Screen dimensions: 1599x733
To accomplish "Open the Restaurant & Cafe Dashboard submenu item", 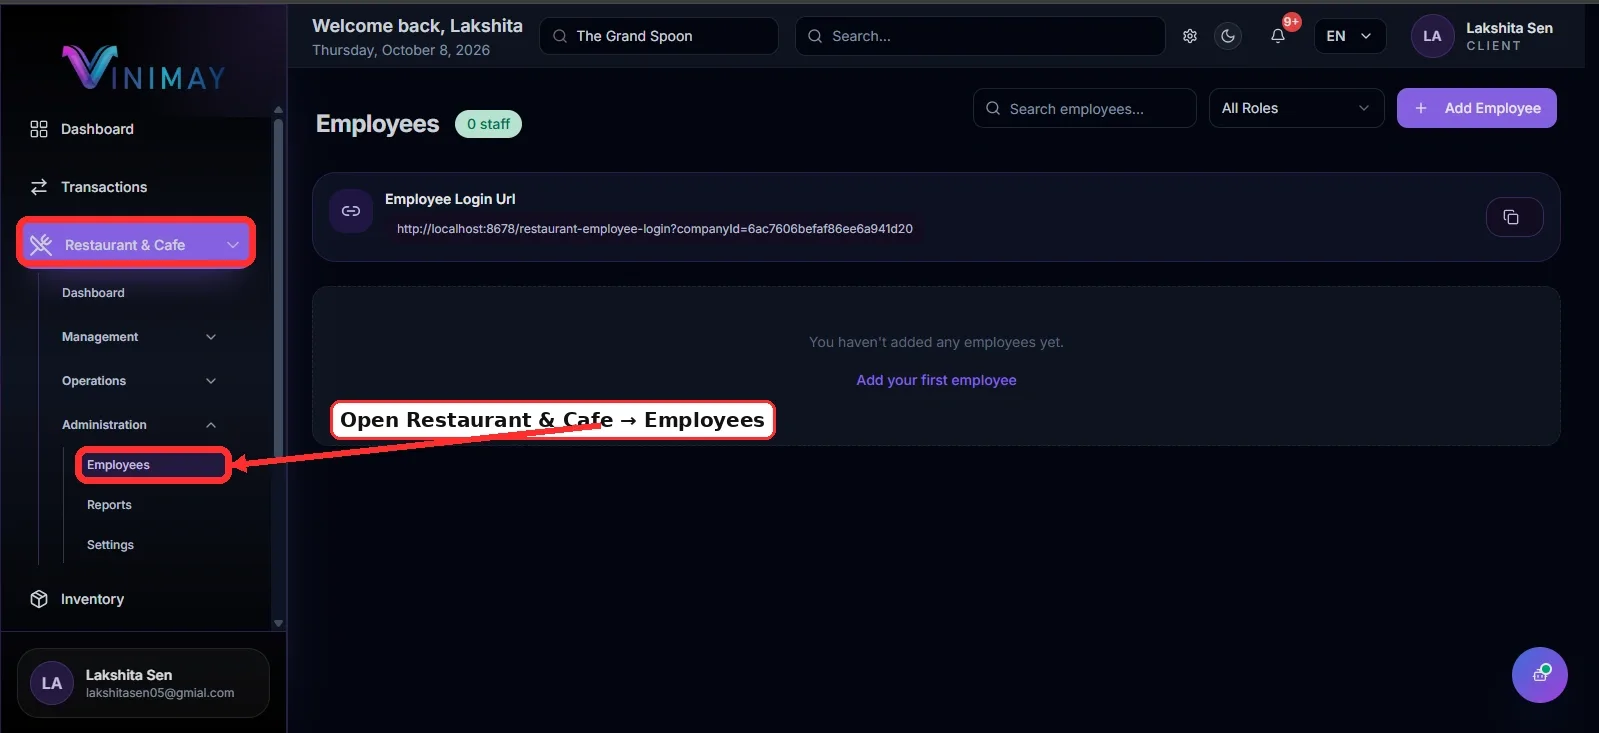I will pyautogui.click(x=93, y=293).
